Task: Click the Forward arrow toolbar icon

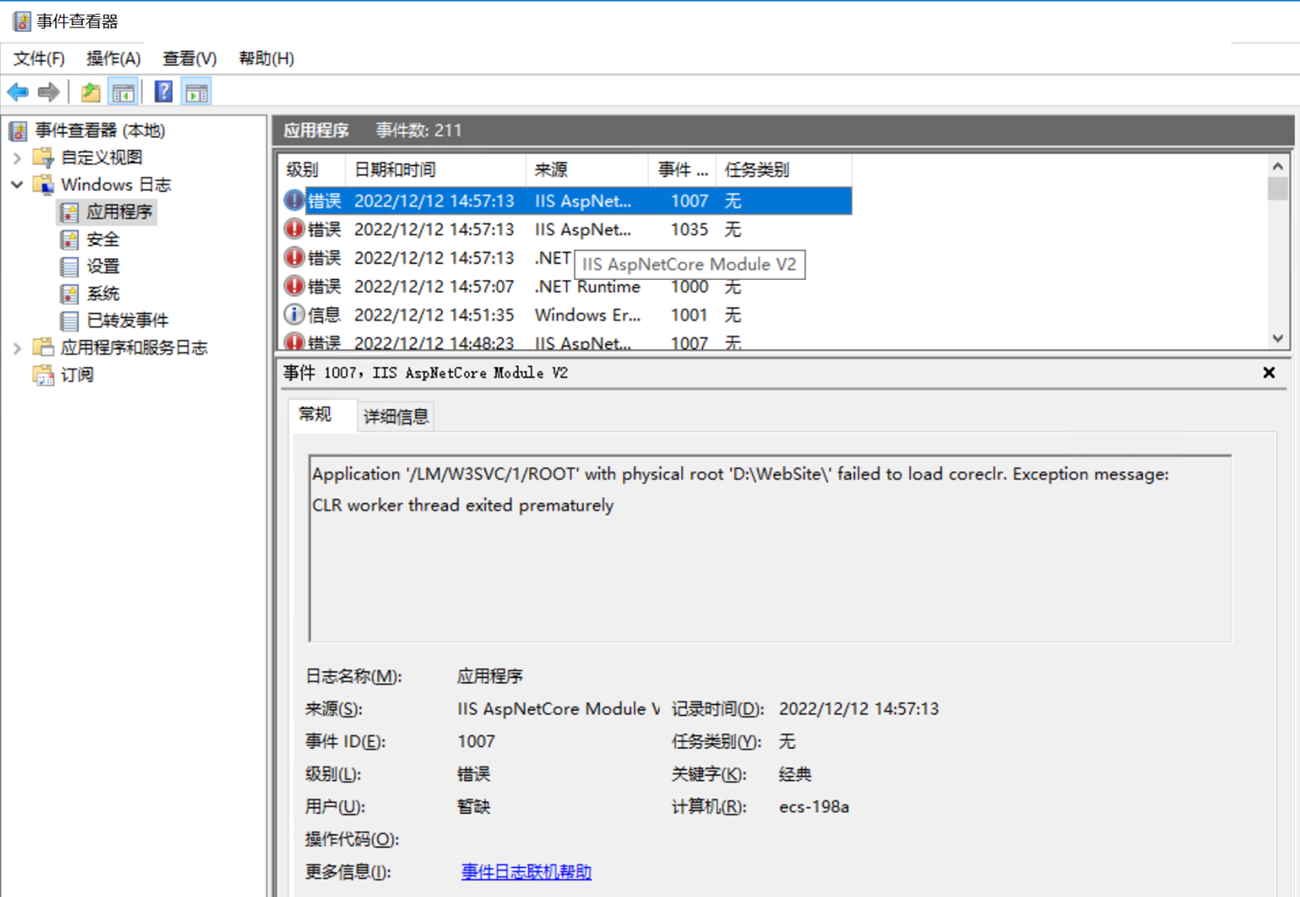Action: (48, 93)
